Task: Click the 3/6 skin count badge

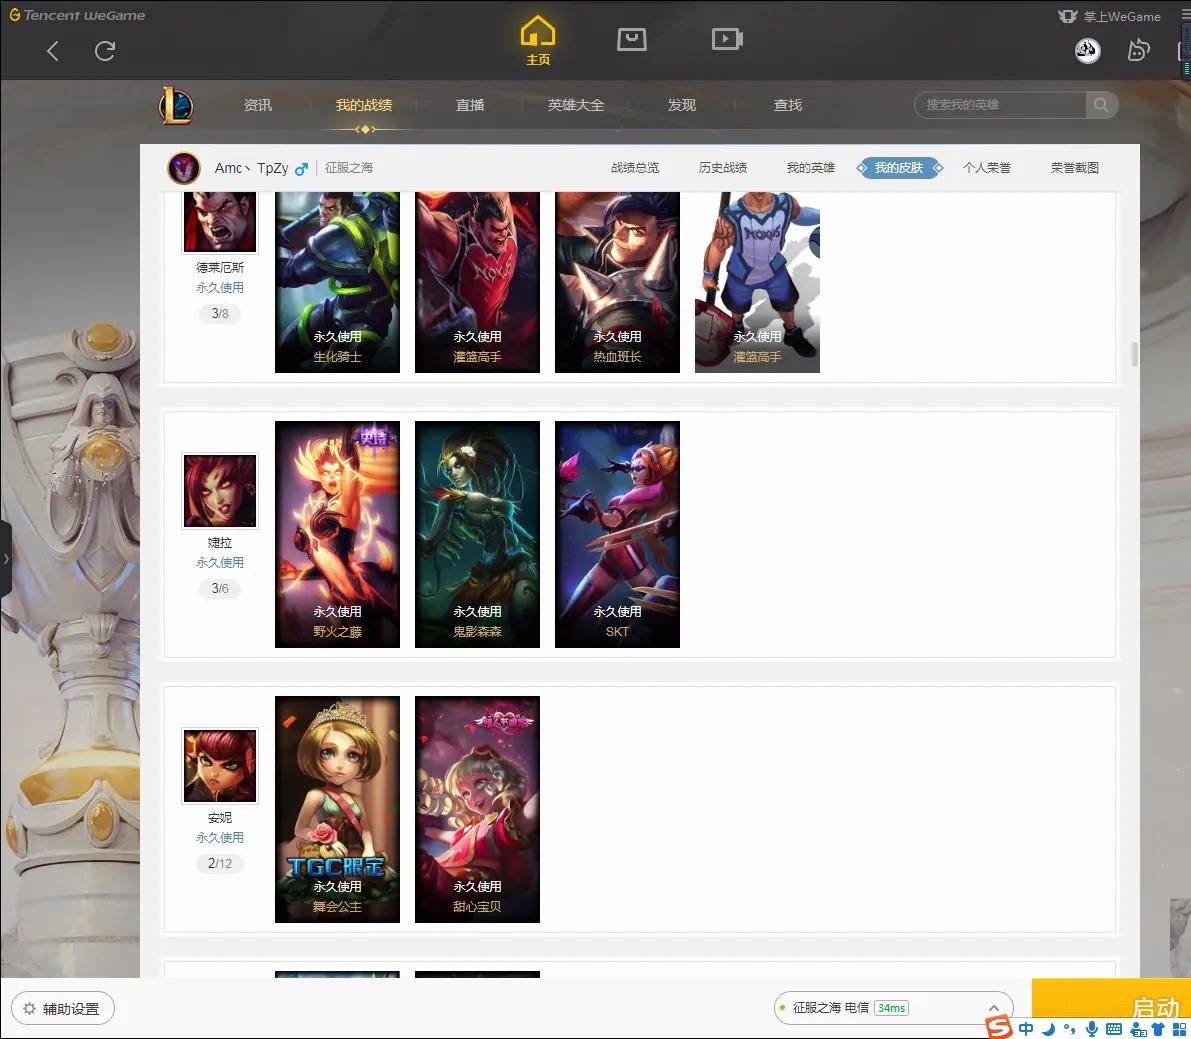Action: (220, 588)
